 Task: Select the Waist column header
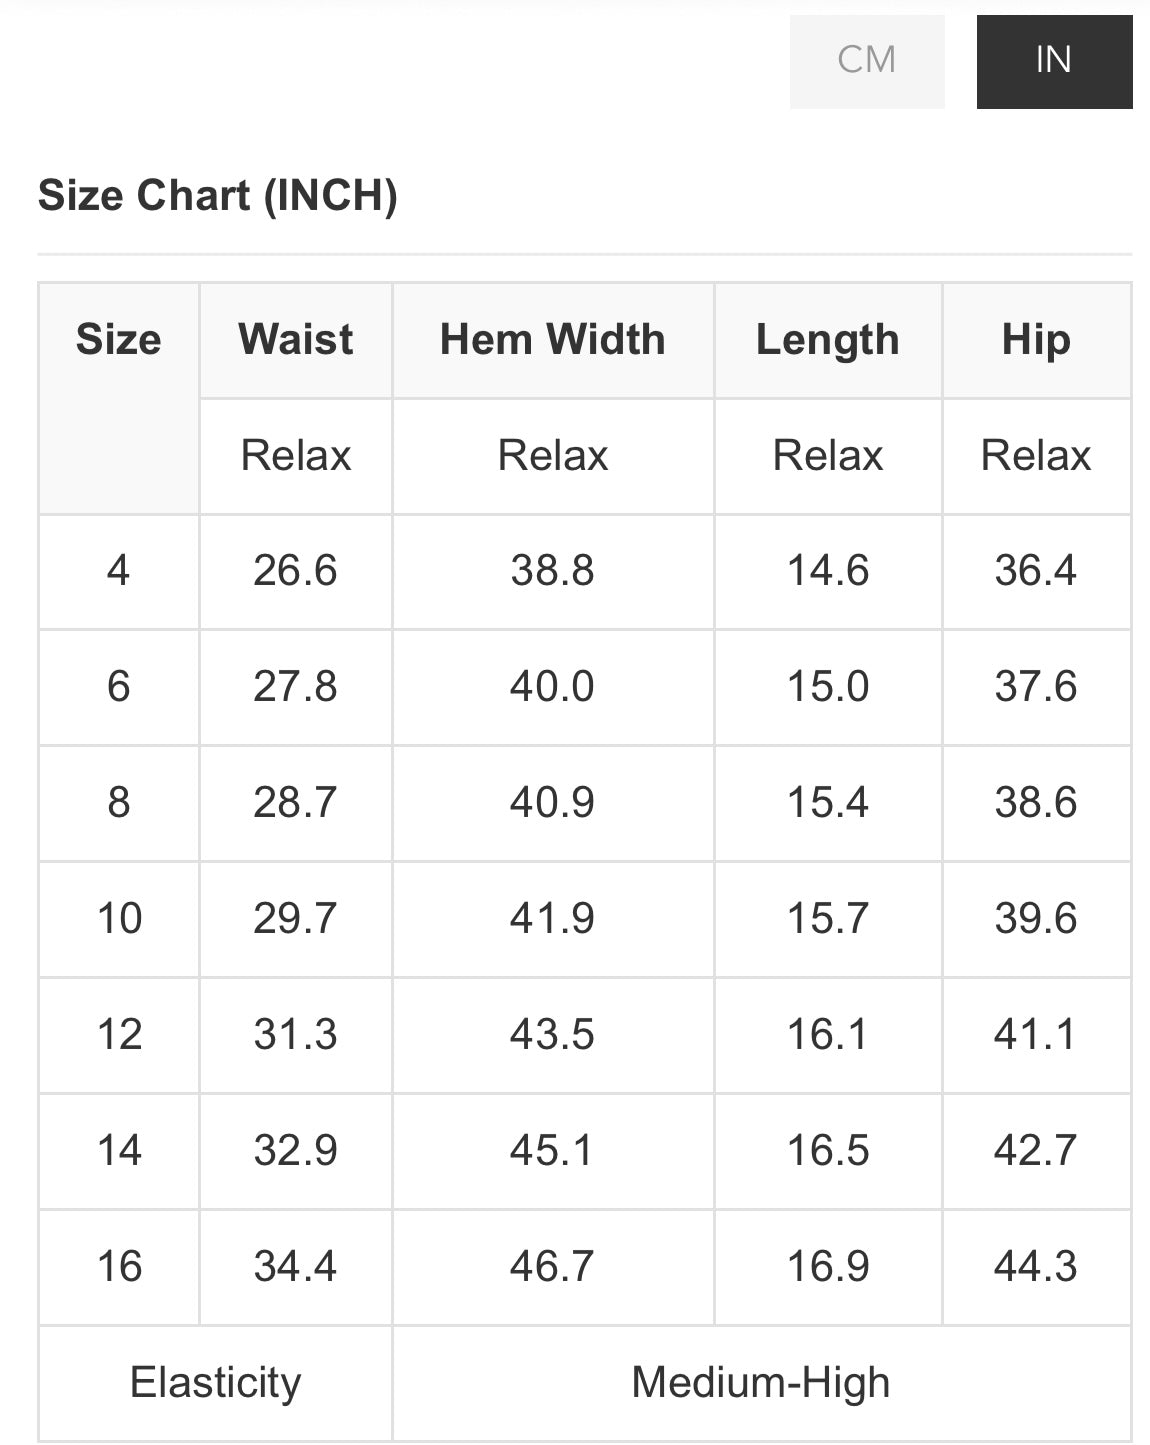[296, 340]
